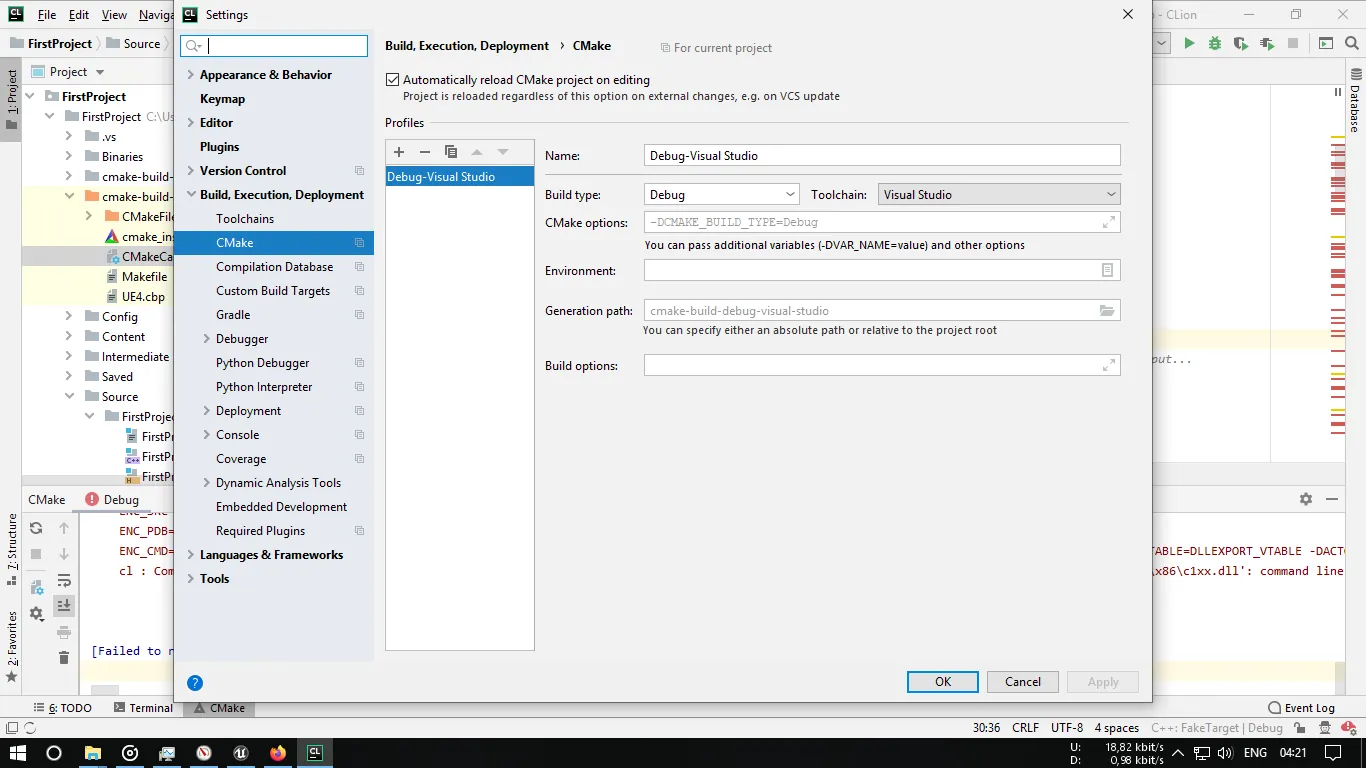
Task: Select Custom Build Targets settings
Action: click(x=273, y=291)
